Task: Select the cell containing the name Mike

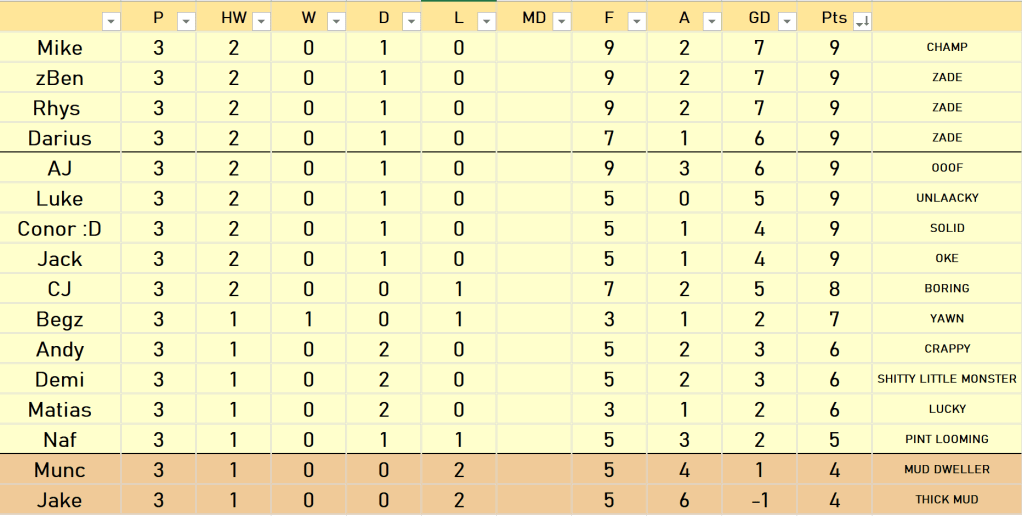Action: point(60,48)
